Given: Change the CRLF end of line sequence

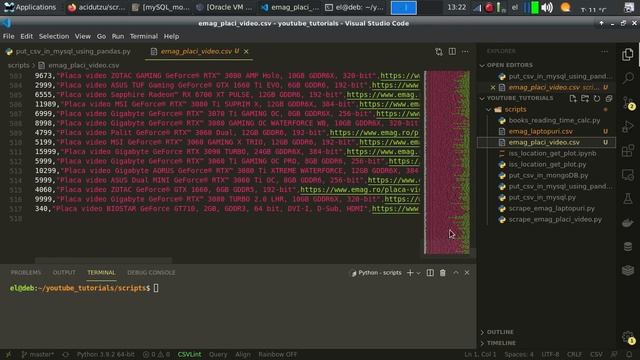Looking at the screenshot, I should [574, 354].
